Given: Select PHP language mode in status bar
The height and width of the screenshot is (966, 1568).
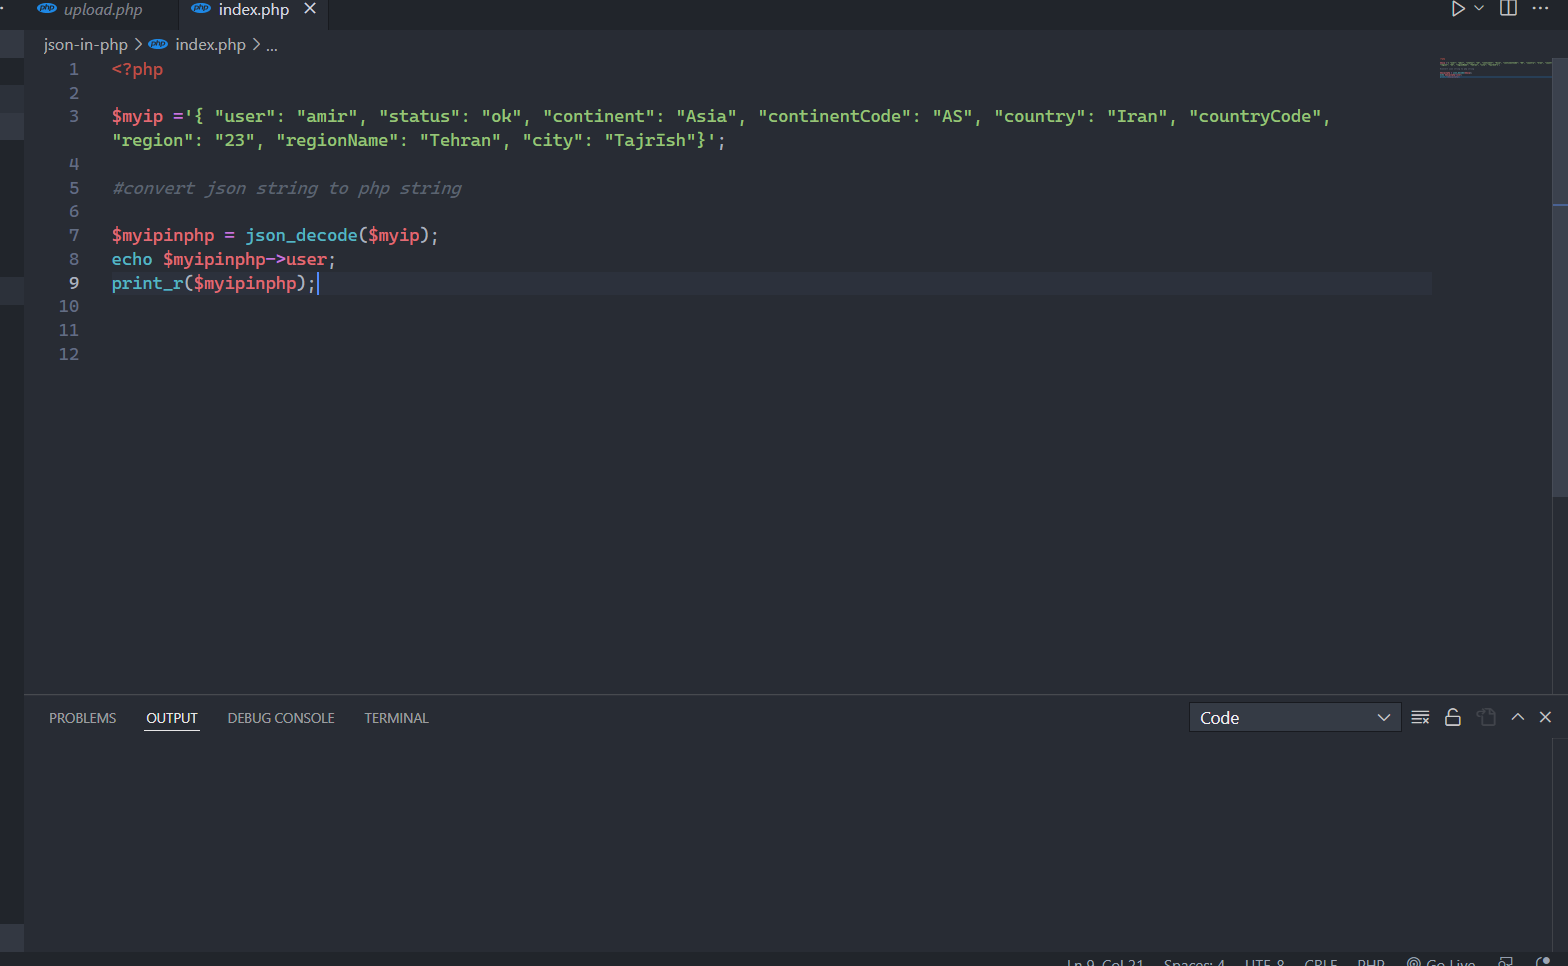Looking at the screenshot, I should click(1371, 961).
